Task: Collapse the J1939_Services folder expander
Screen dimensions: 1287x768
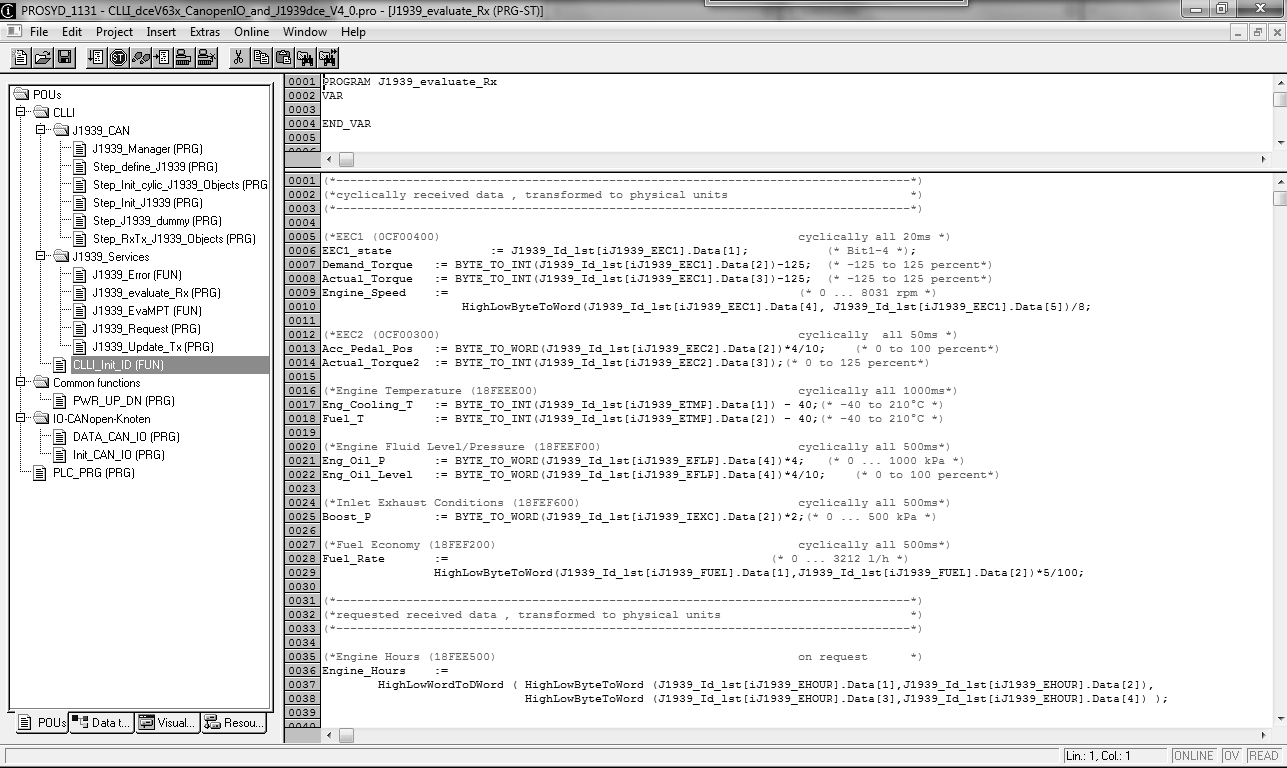Action: point(41,256)
